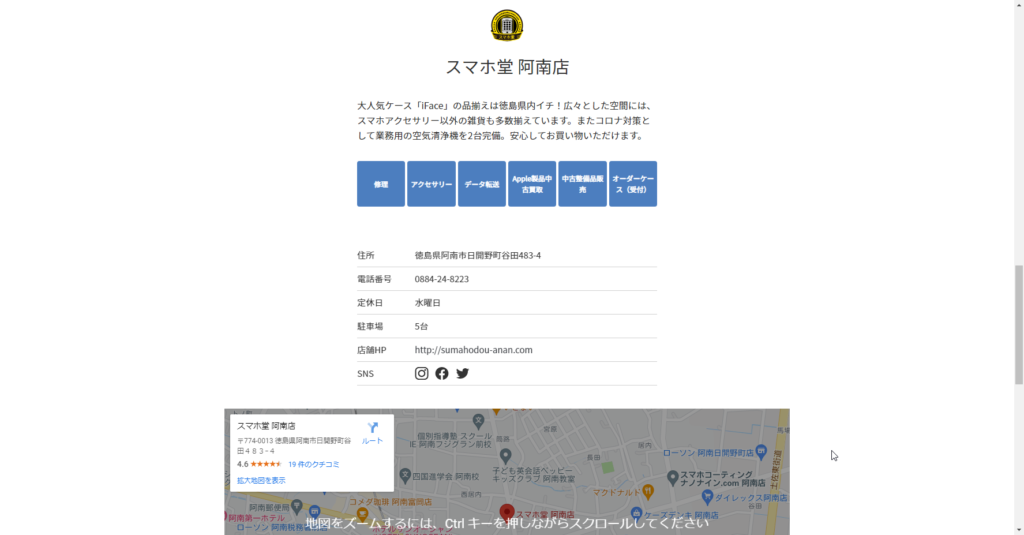Click the 水曜日 closed-day value

428,303
